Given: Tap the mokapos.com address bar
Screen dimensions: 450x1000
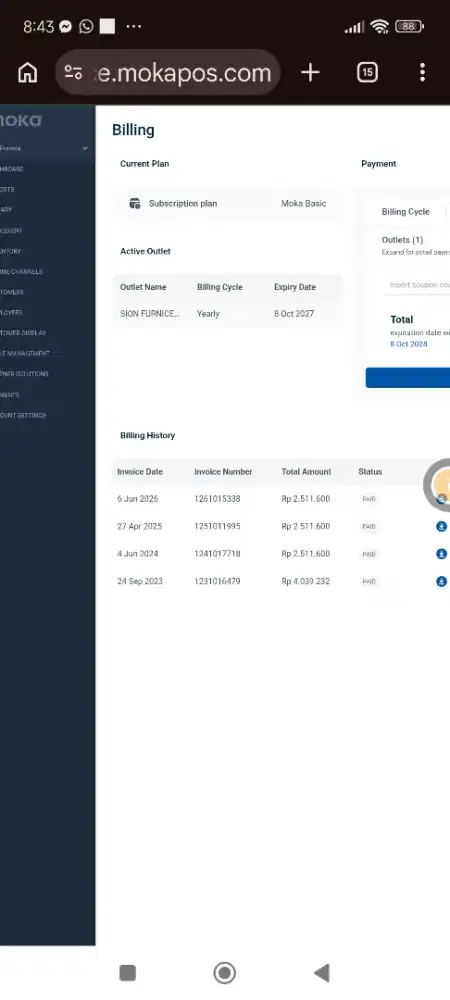Looking at the screenshot, I should (x=168, y=73).
